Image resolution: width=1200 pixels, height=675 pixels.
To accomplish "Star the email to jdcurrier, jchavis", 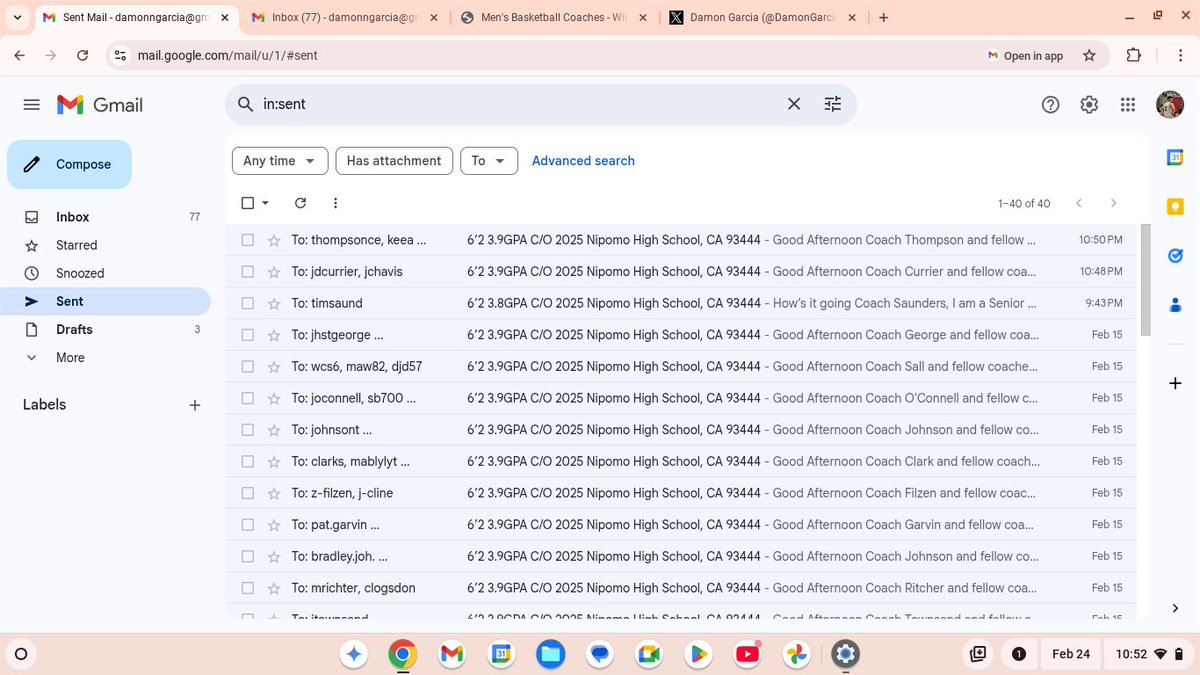I will click(274, 271).
